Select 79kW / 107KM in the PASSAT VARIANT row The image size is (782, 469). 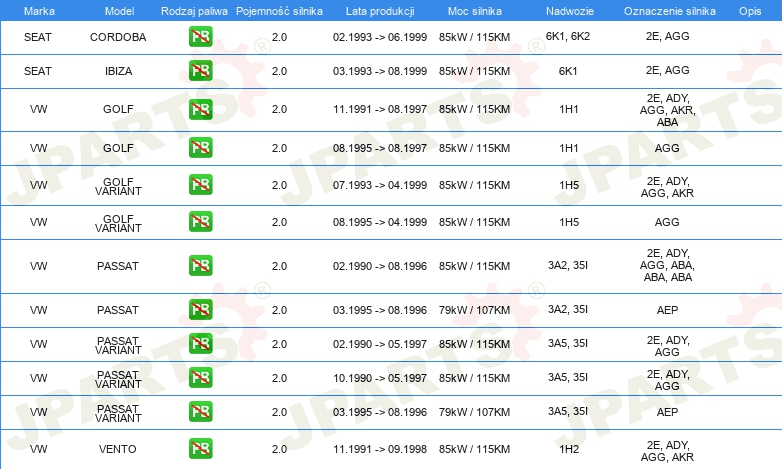474,412
